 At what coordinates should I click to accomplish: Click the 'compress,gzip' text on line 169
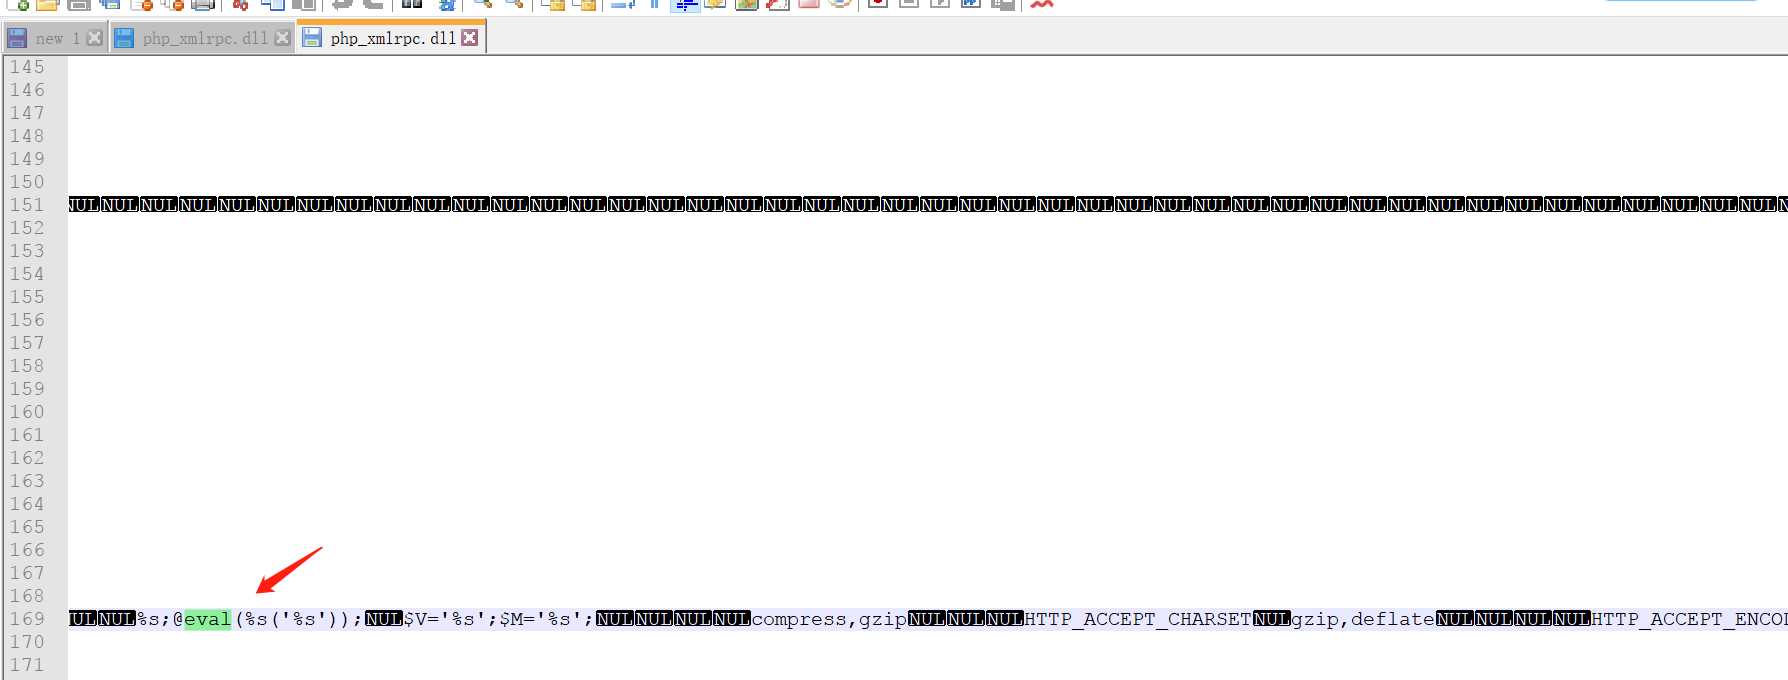(829, 619)
